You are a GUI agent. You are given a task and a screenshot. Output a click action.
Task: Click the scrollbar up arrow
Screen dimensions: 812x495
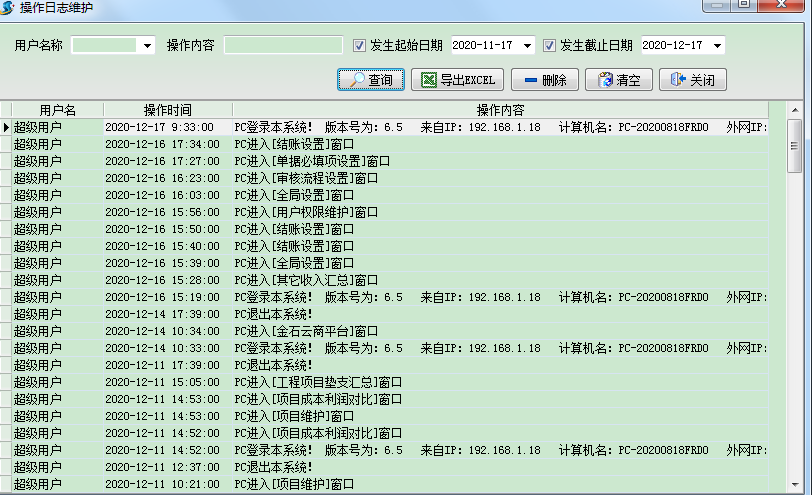tap(795, 109)
